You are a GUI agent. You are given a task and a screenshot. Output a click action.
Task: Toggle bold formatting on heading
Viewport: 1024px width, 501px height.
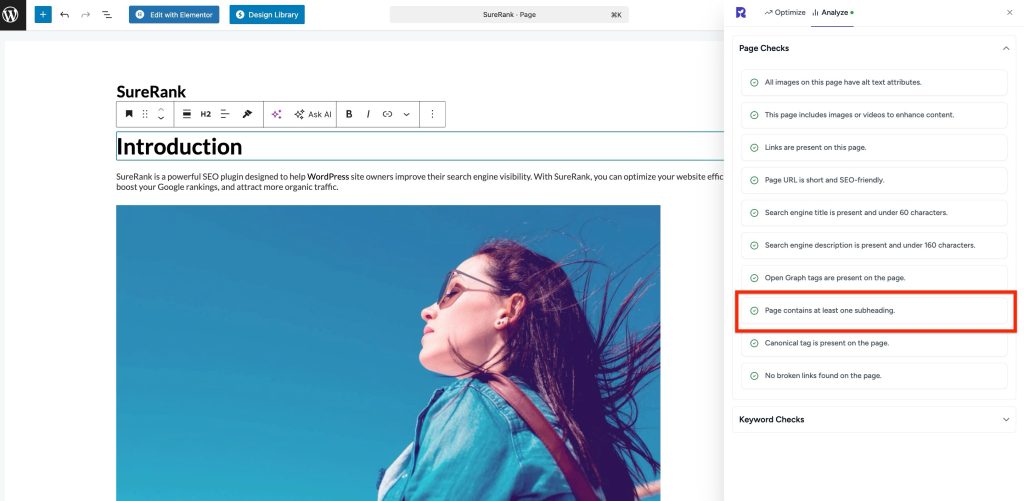[349, 114]
